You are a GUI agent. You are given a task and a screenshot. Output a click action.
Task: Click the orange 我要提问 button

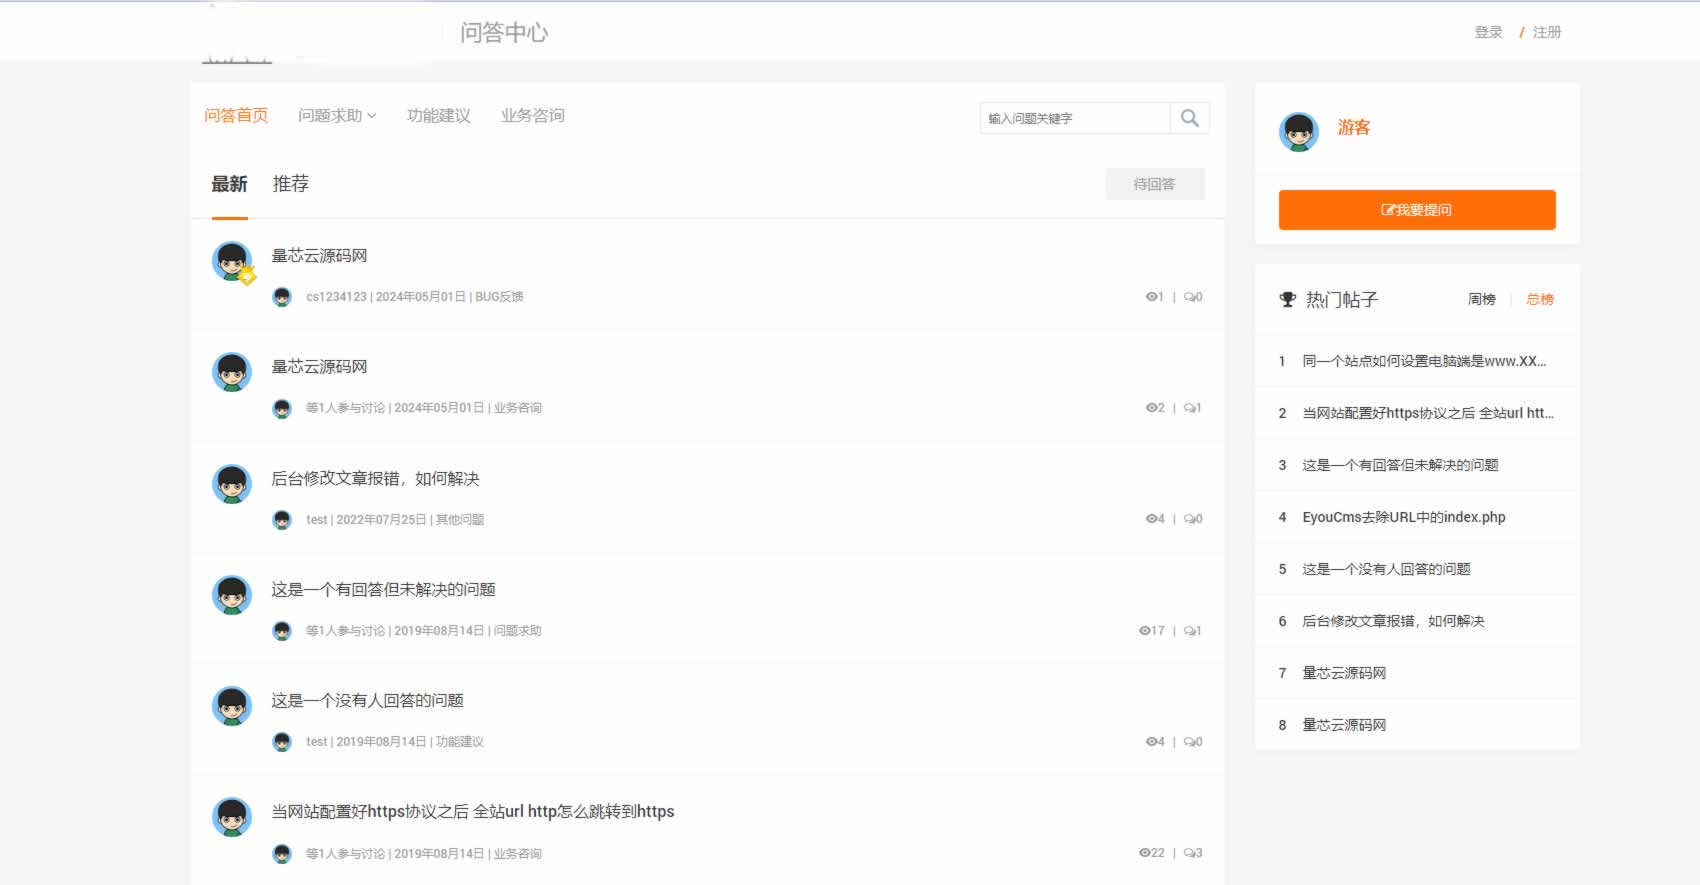coord(1416,210)
